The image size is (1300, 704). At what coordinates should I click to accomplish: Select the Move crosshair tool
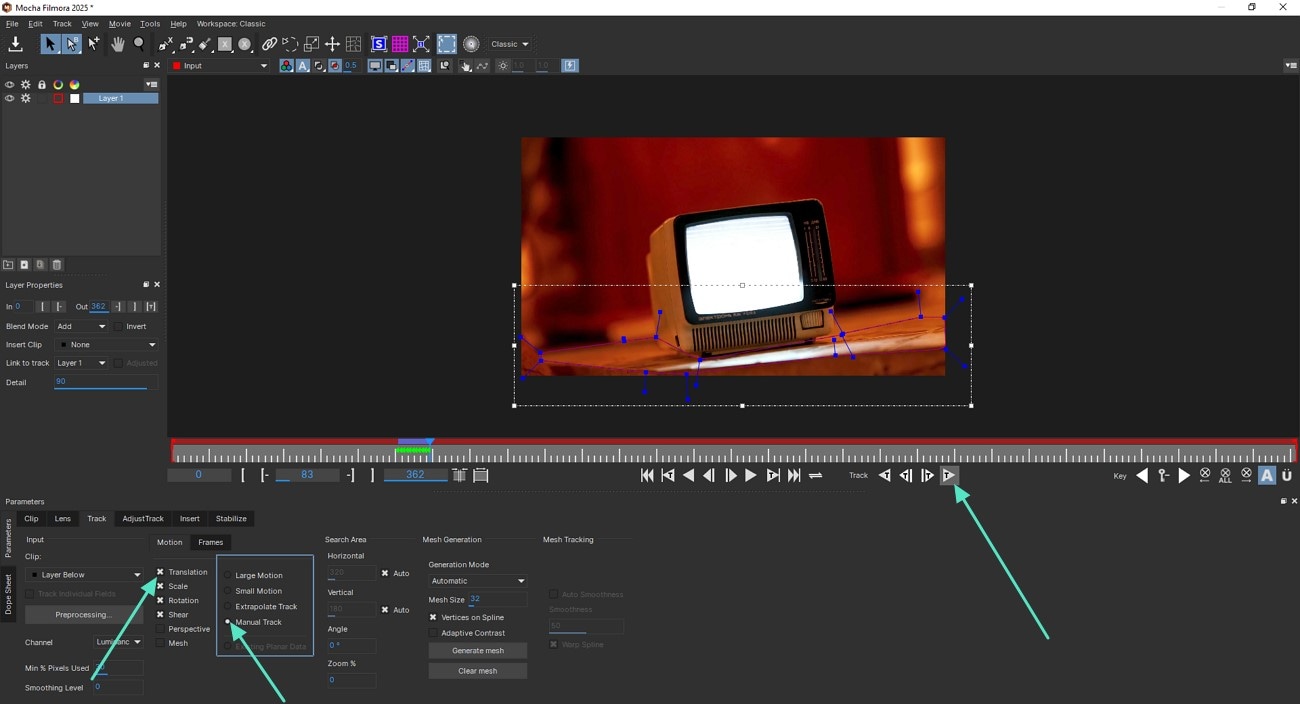[332, 44]
